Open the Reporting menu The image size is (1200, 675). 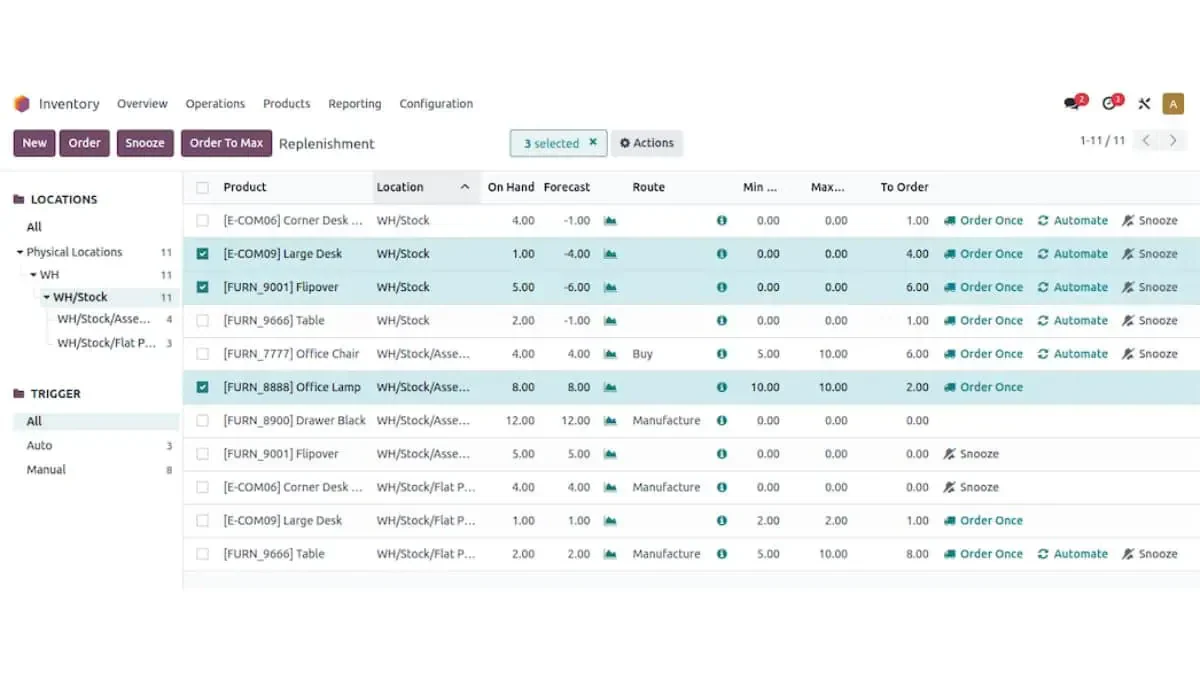tap(355, 104)
